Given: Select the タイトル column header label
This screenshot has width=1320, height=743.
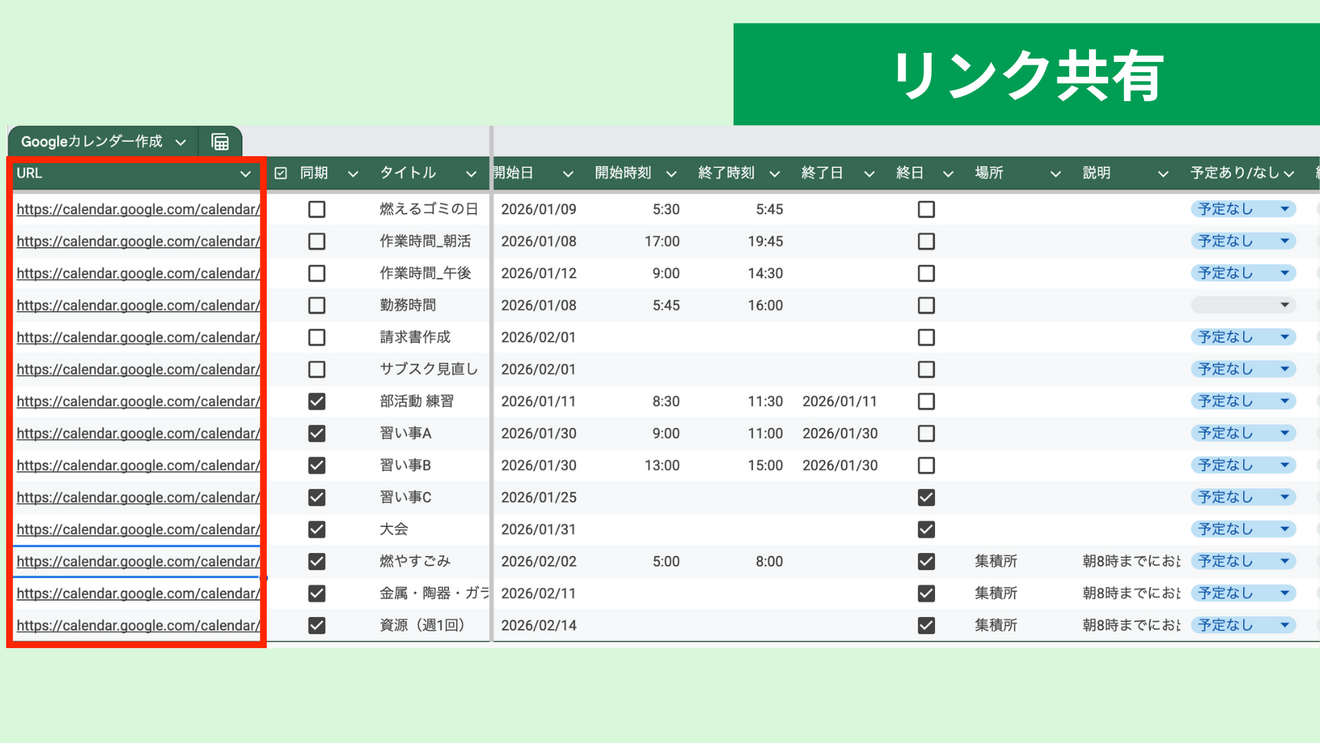Looking at the screenshot, I should click(408, 173).
